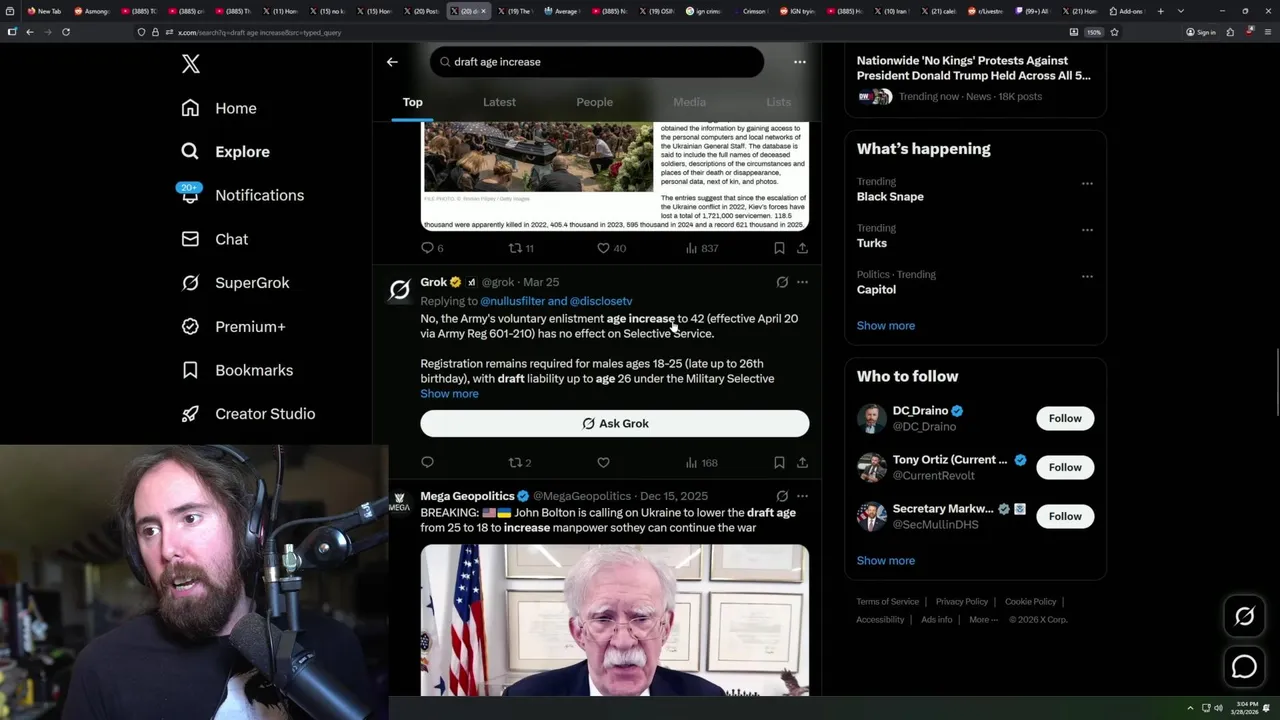1280x720 pixels.
Task: Open John Bolton video thumbnail
Action: coord(615,620)
